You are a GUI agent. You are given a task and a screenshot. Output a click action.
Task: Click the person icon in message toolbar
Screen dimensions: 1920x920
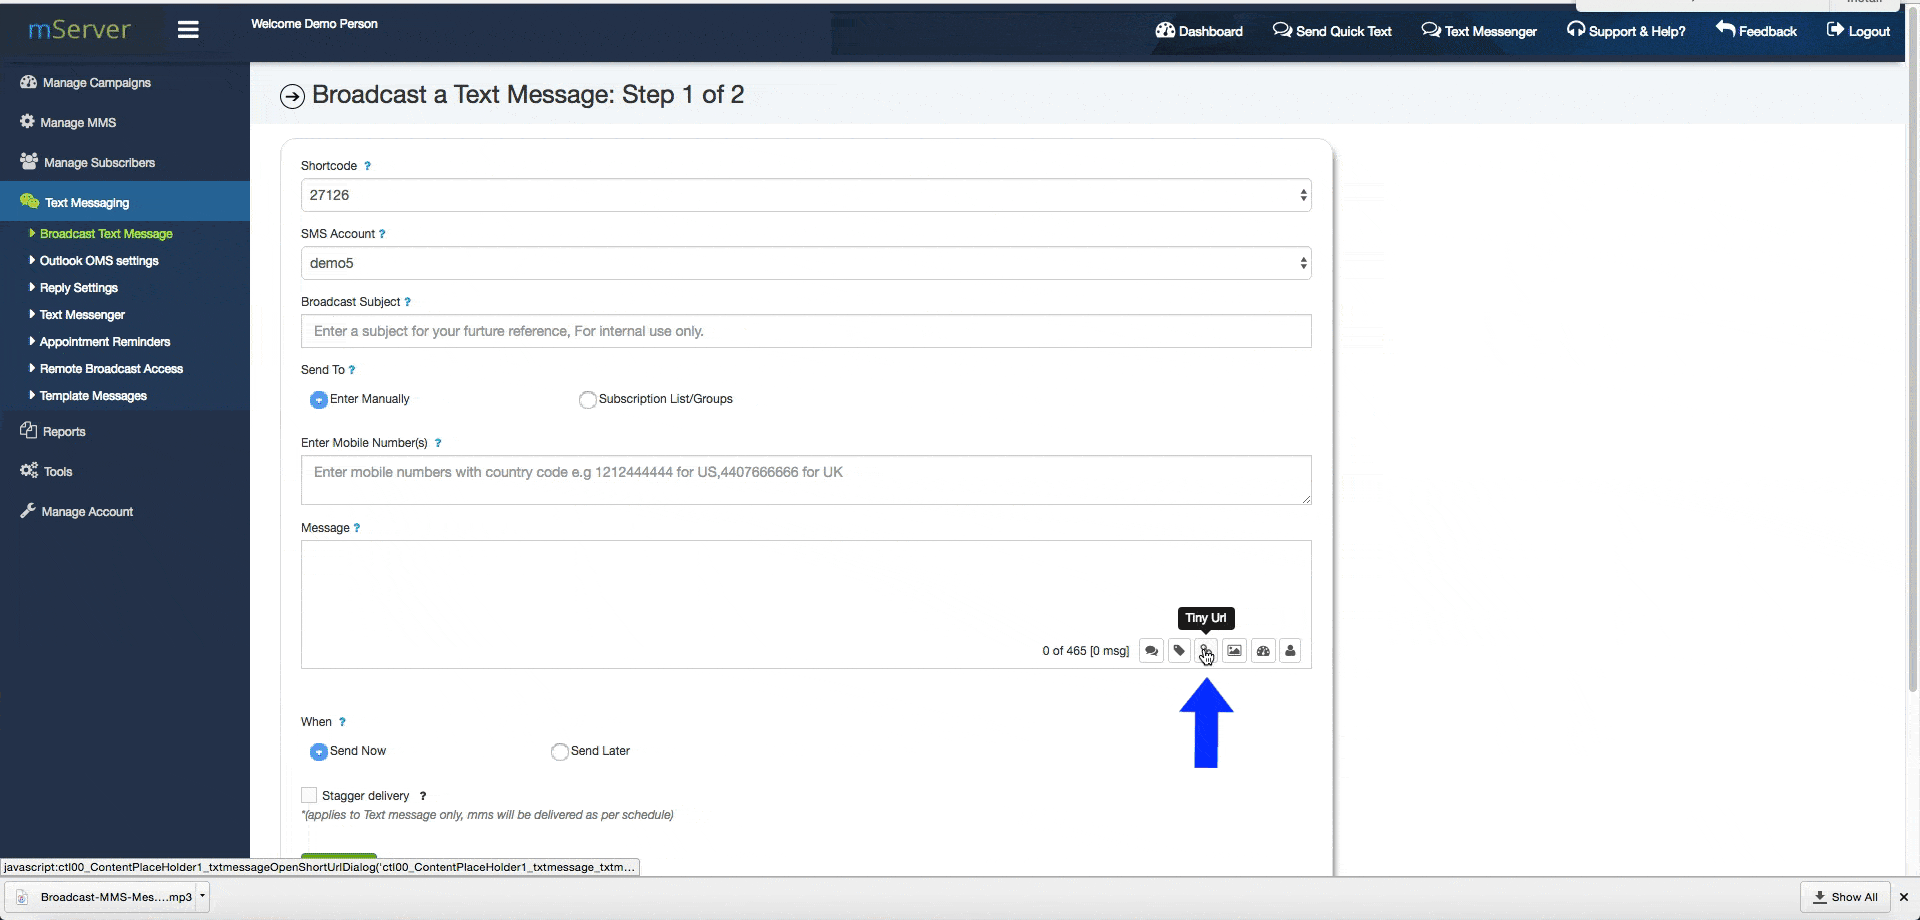[1290, 651]
